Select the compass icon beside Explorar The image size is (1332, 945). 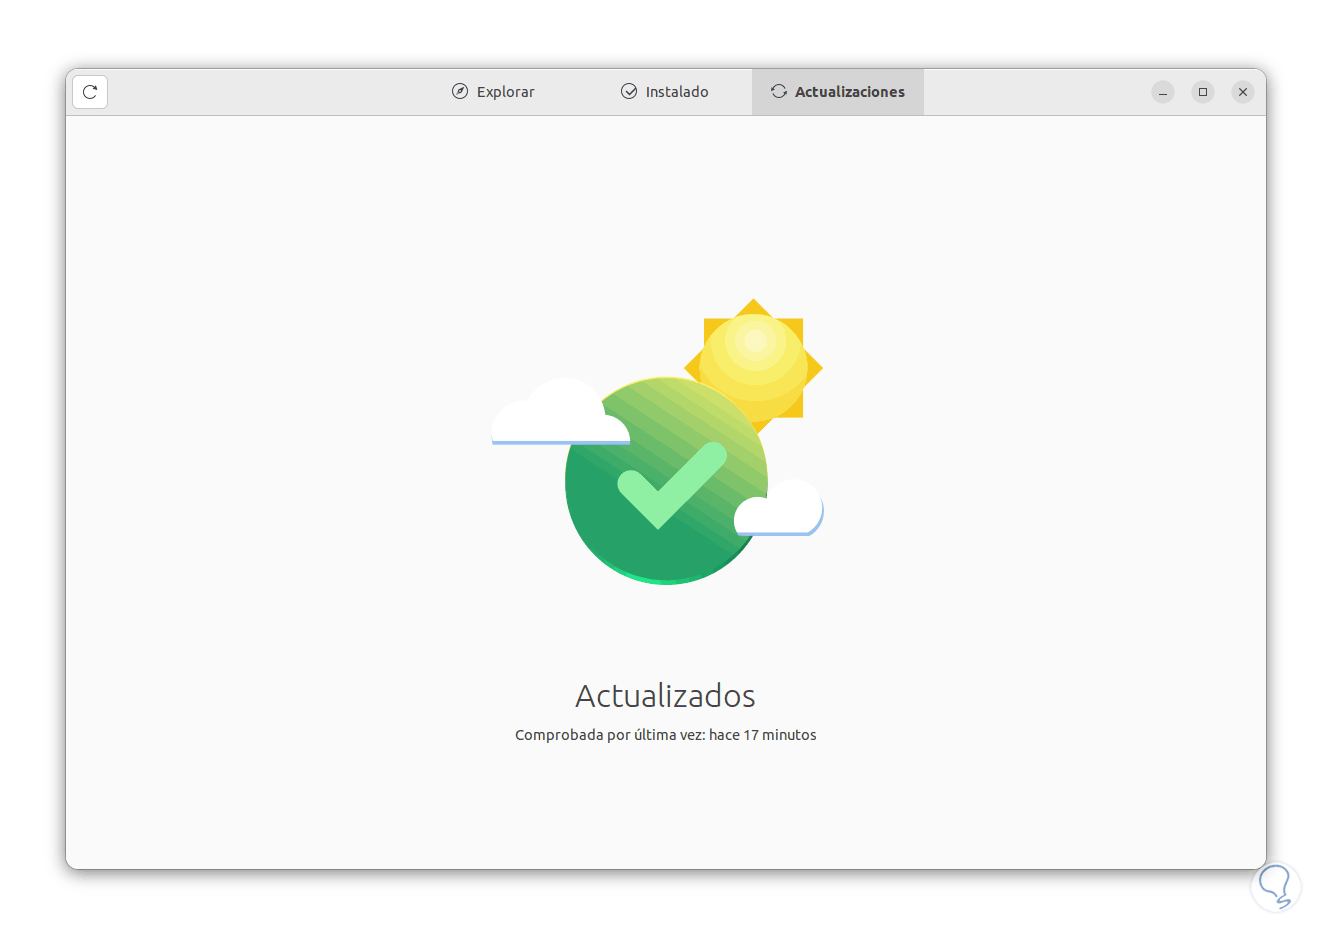tap(459, 91)
